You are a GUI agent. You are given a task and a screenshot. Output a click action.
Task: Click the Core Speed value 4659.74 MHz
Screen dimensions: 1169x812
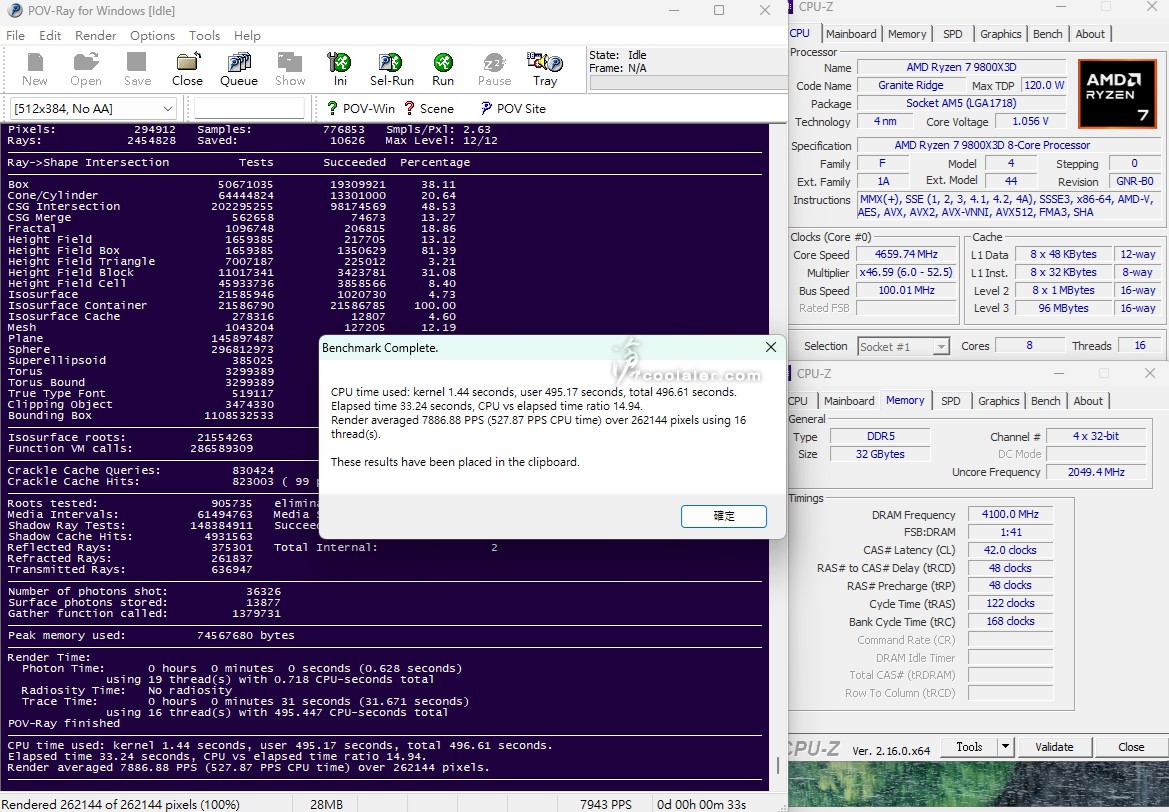[x=906, y=254]
